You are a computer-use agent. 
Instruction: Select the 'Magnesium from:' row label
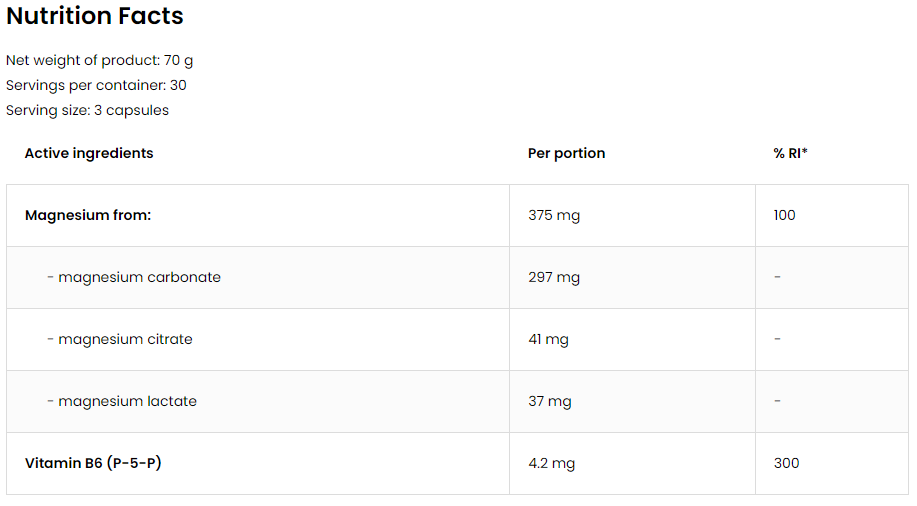(x=88, y=215)
